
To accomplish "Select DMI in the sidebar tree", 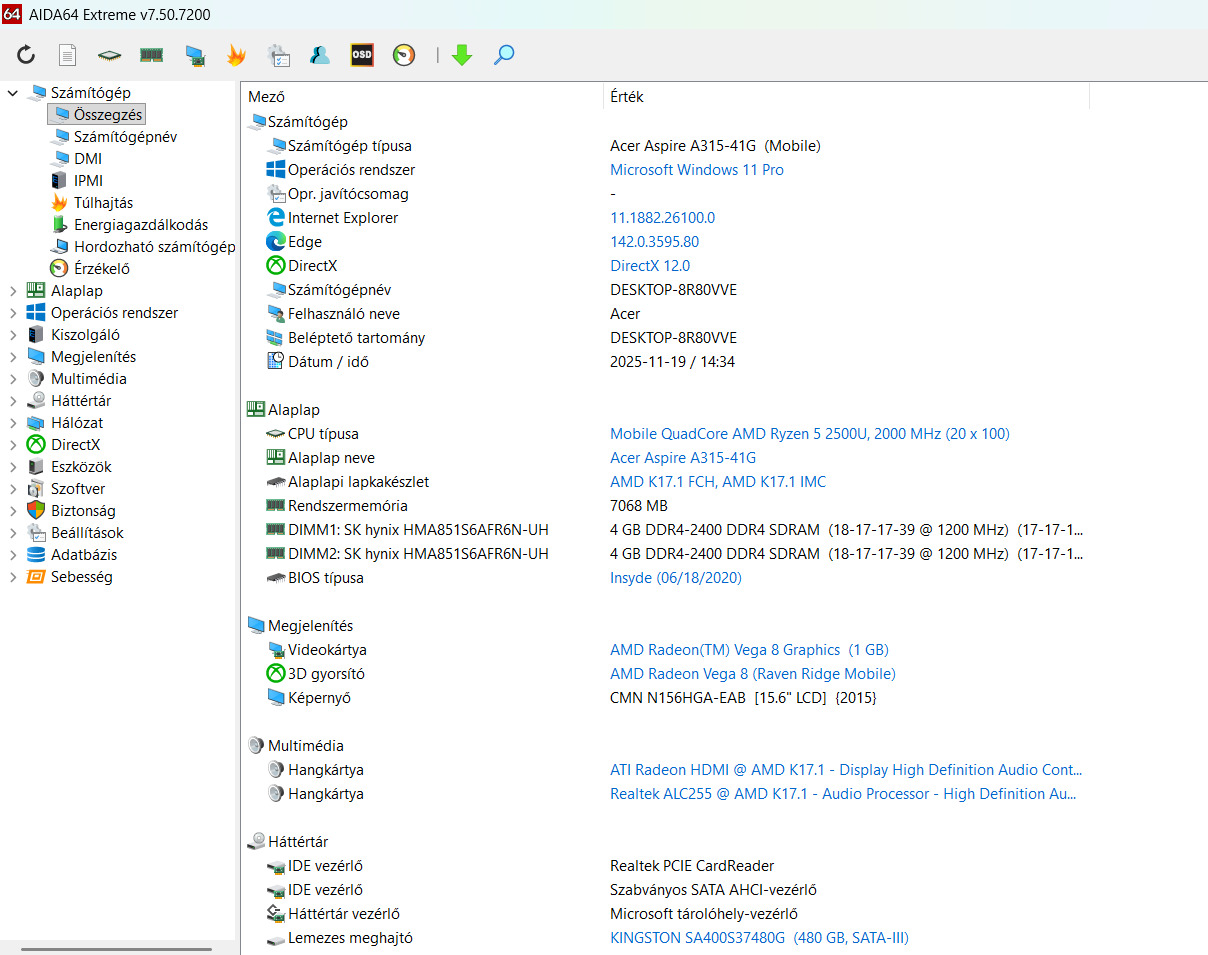I will click(87, 159).
